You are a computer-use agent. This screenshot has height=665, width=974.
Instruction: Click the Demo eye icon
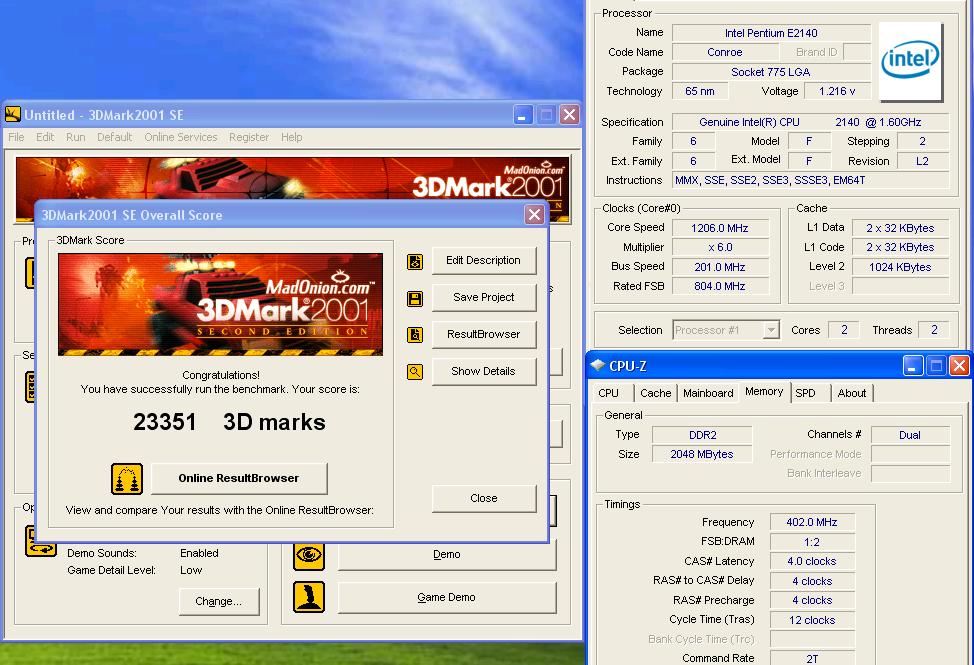tap(309, 554)
